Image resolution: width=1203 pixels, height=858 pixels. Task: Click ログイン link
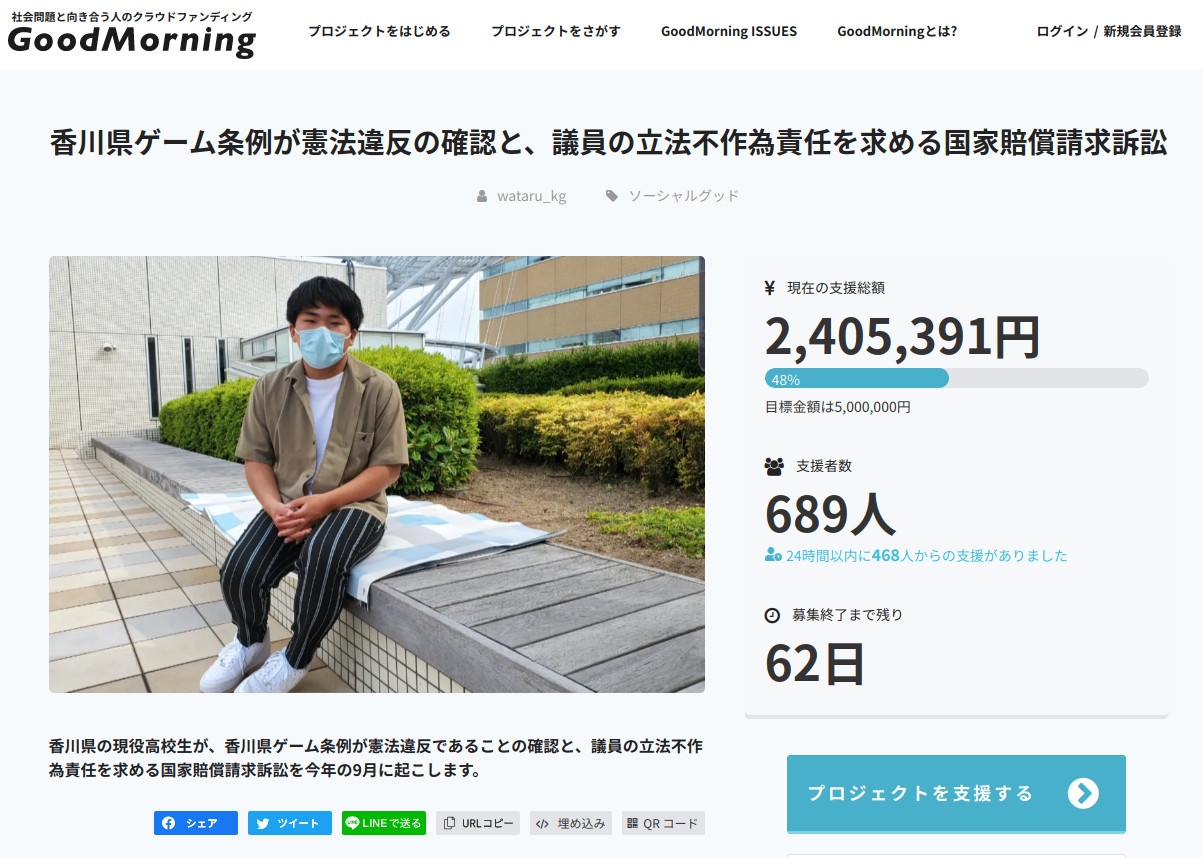[1062, 31]
